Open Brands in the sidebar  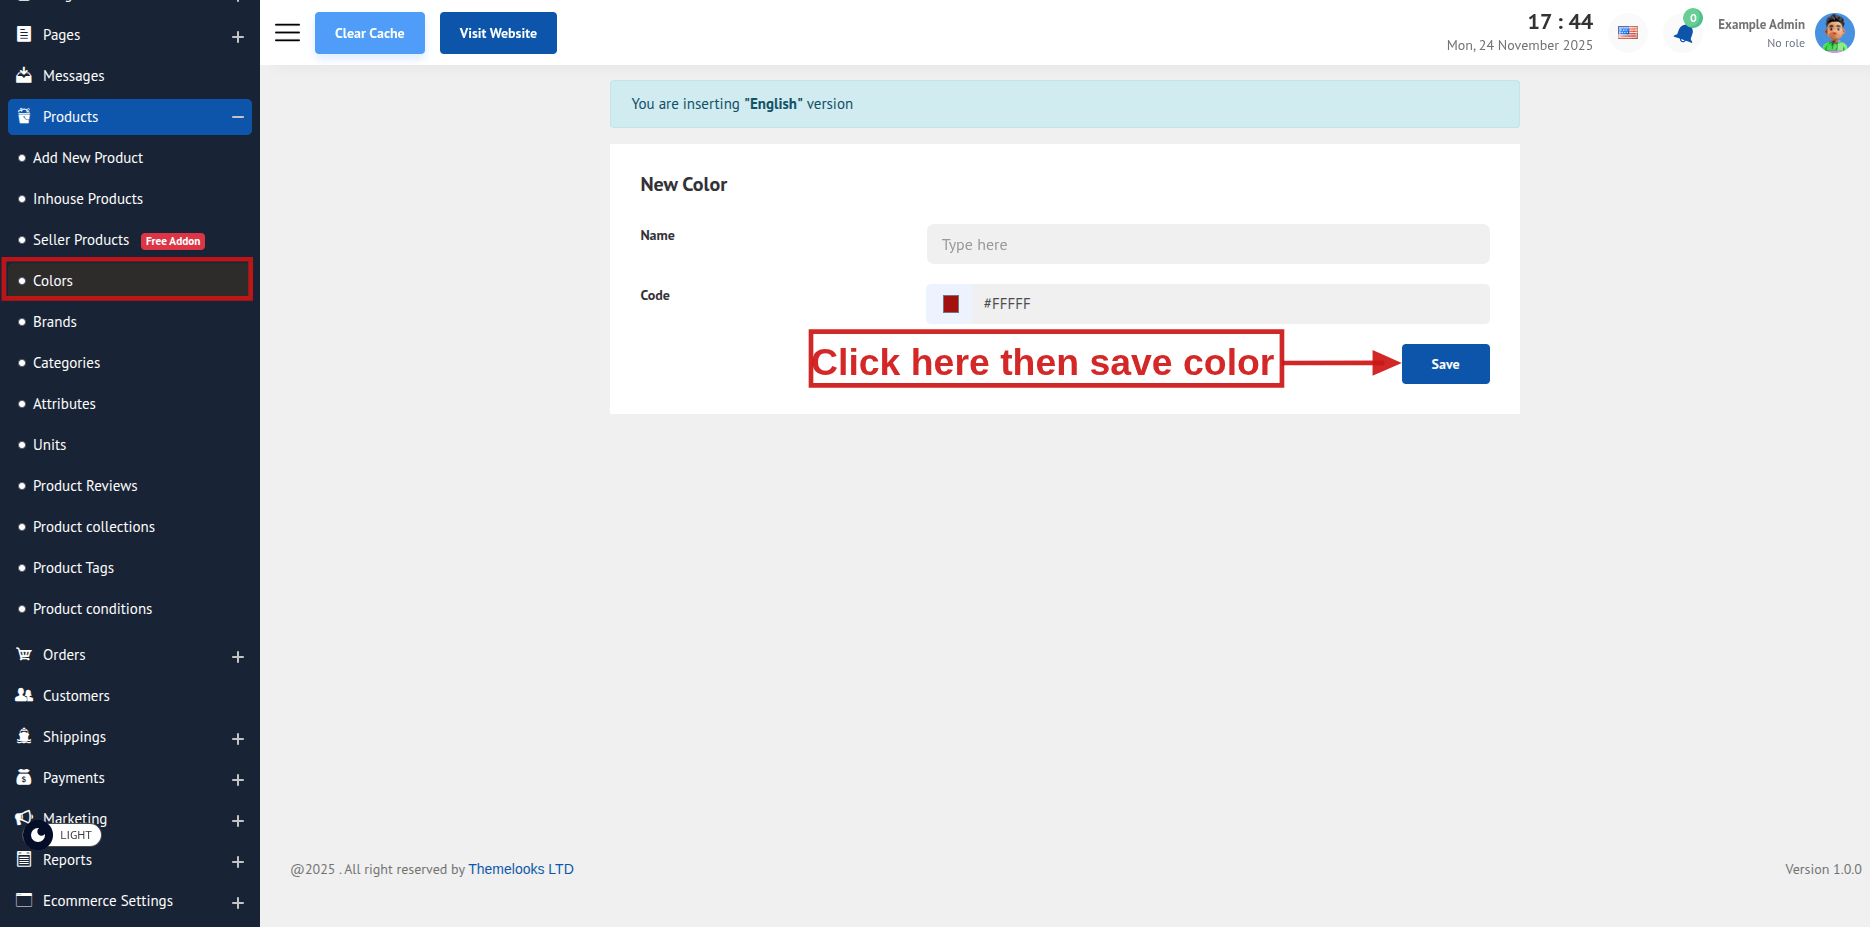click(55, 322)
